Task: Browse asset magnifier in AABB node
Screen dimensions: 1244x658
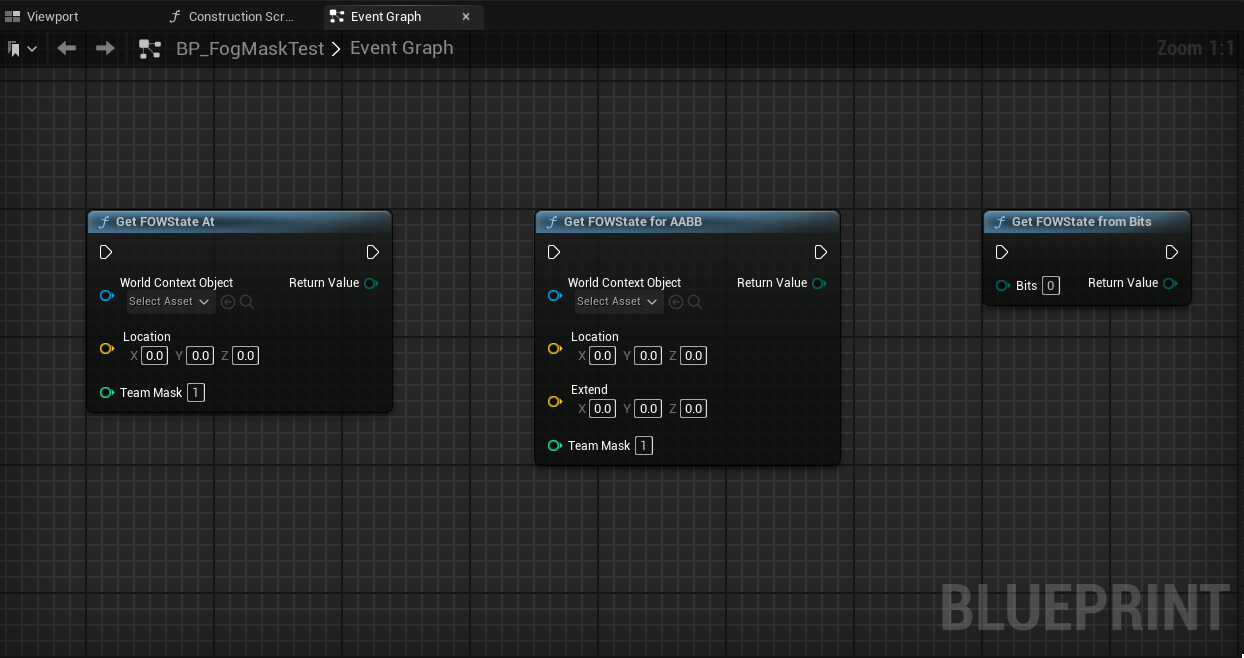Action: (x=695, y=302)
